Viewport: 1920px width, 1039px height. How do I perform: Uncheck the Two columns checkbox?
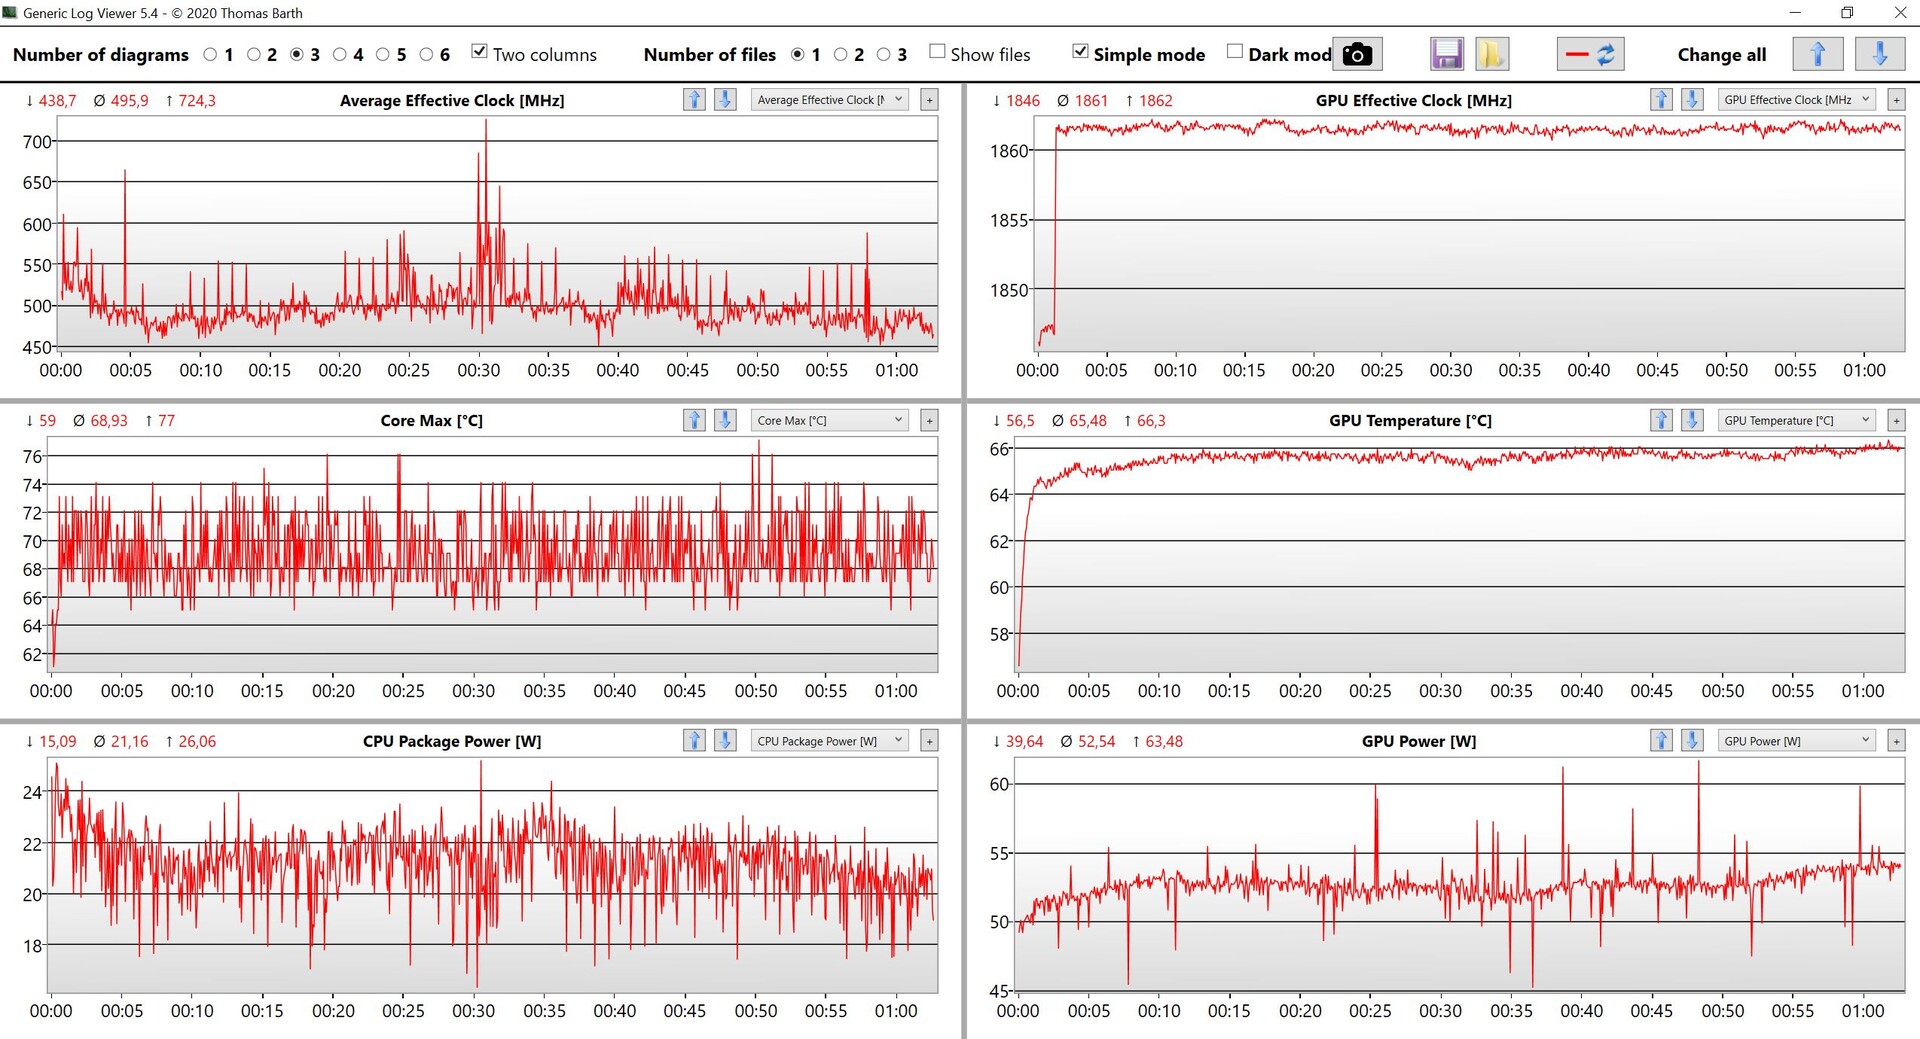tap(480, 52)
